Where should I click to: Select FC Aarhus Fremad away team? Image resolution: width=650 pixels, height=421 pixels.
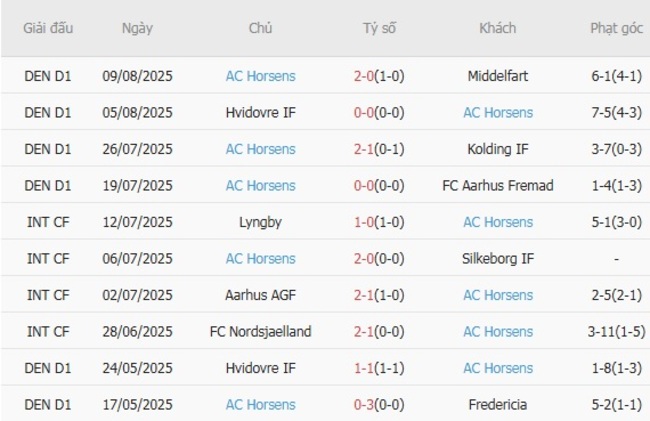tap(498, 185)
